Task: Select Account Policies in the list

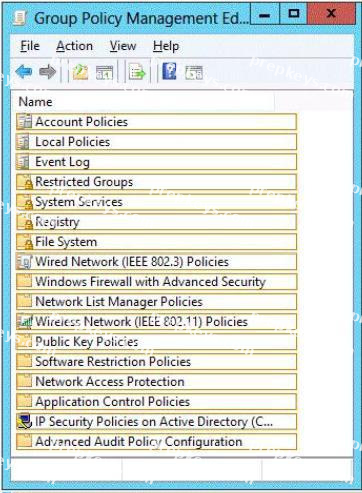Action: (x=156, y=122)
